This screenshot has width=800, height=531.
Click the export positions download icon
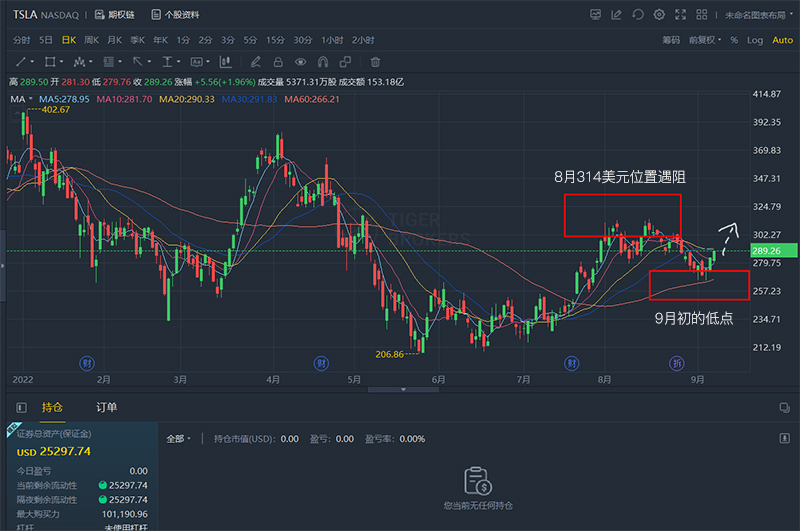[785, 438]
